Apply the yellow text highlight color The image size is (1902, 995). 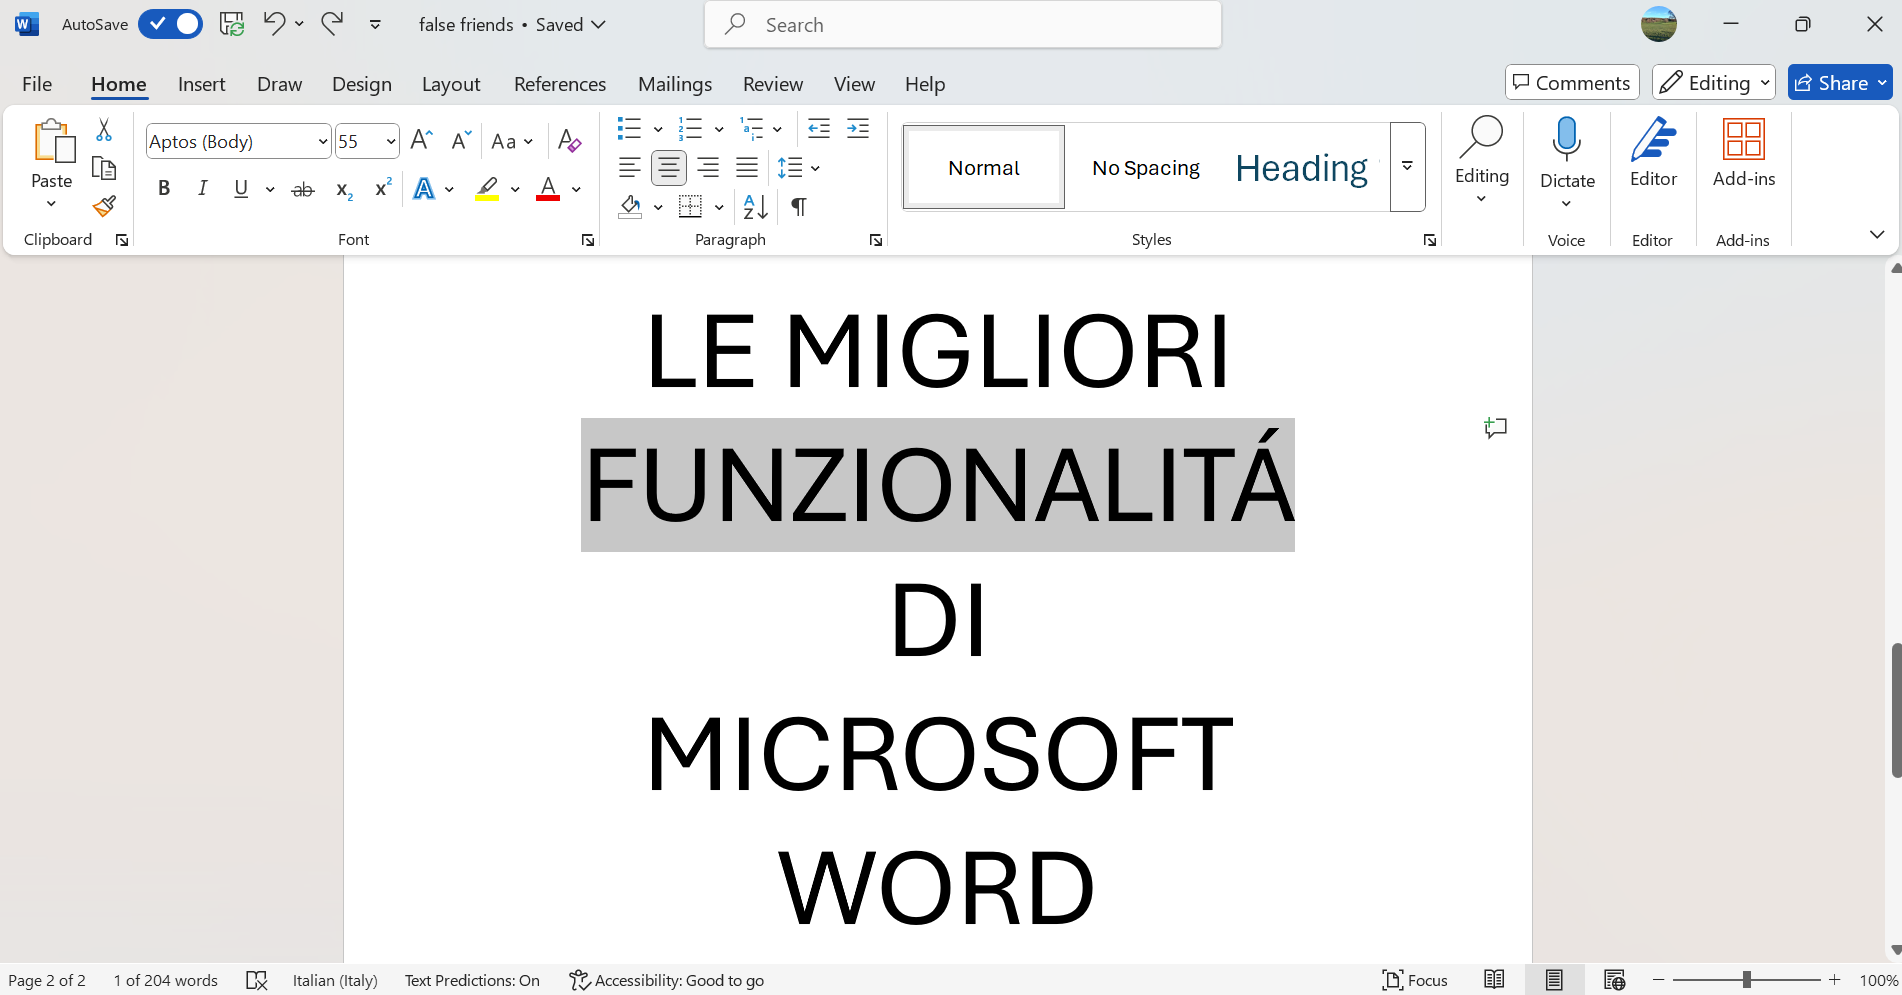point(487,189)
